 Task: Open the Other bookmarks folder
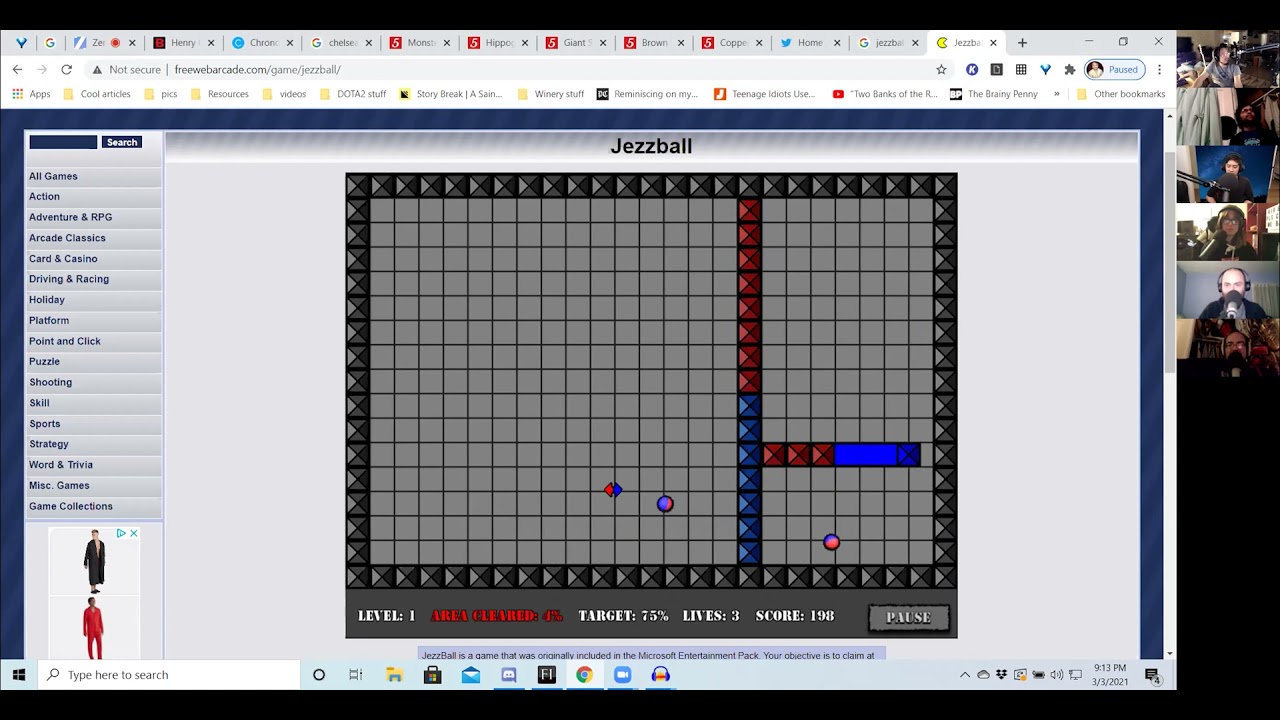pos(1120,94)
